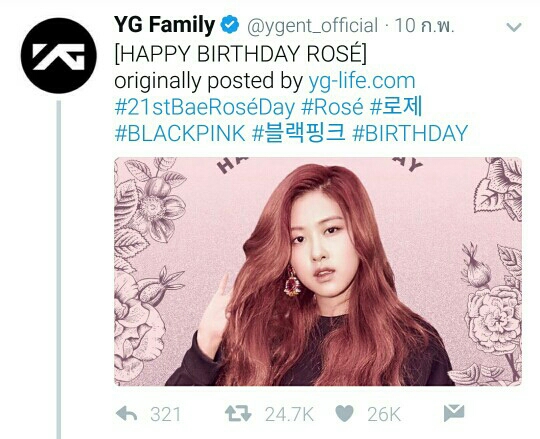Open the #BIRTHDAY hashtag
The height and width of the screenshot is (439, 540).
tap(410, 133)
